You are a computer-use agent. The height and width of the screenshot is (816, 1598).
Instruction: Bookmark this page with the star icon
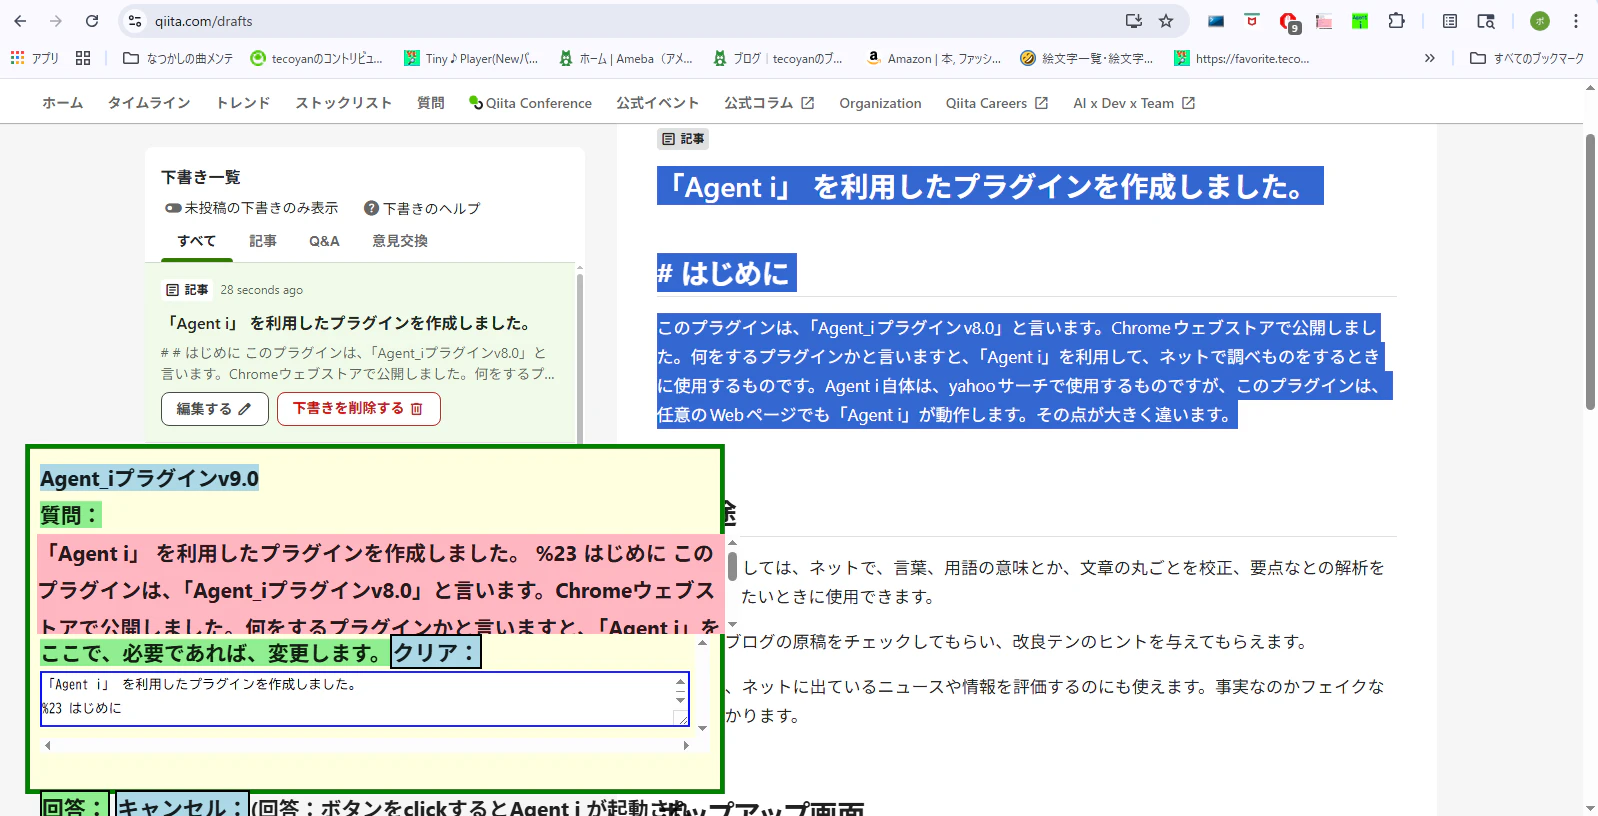point(1166,21)
